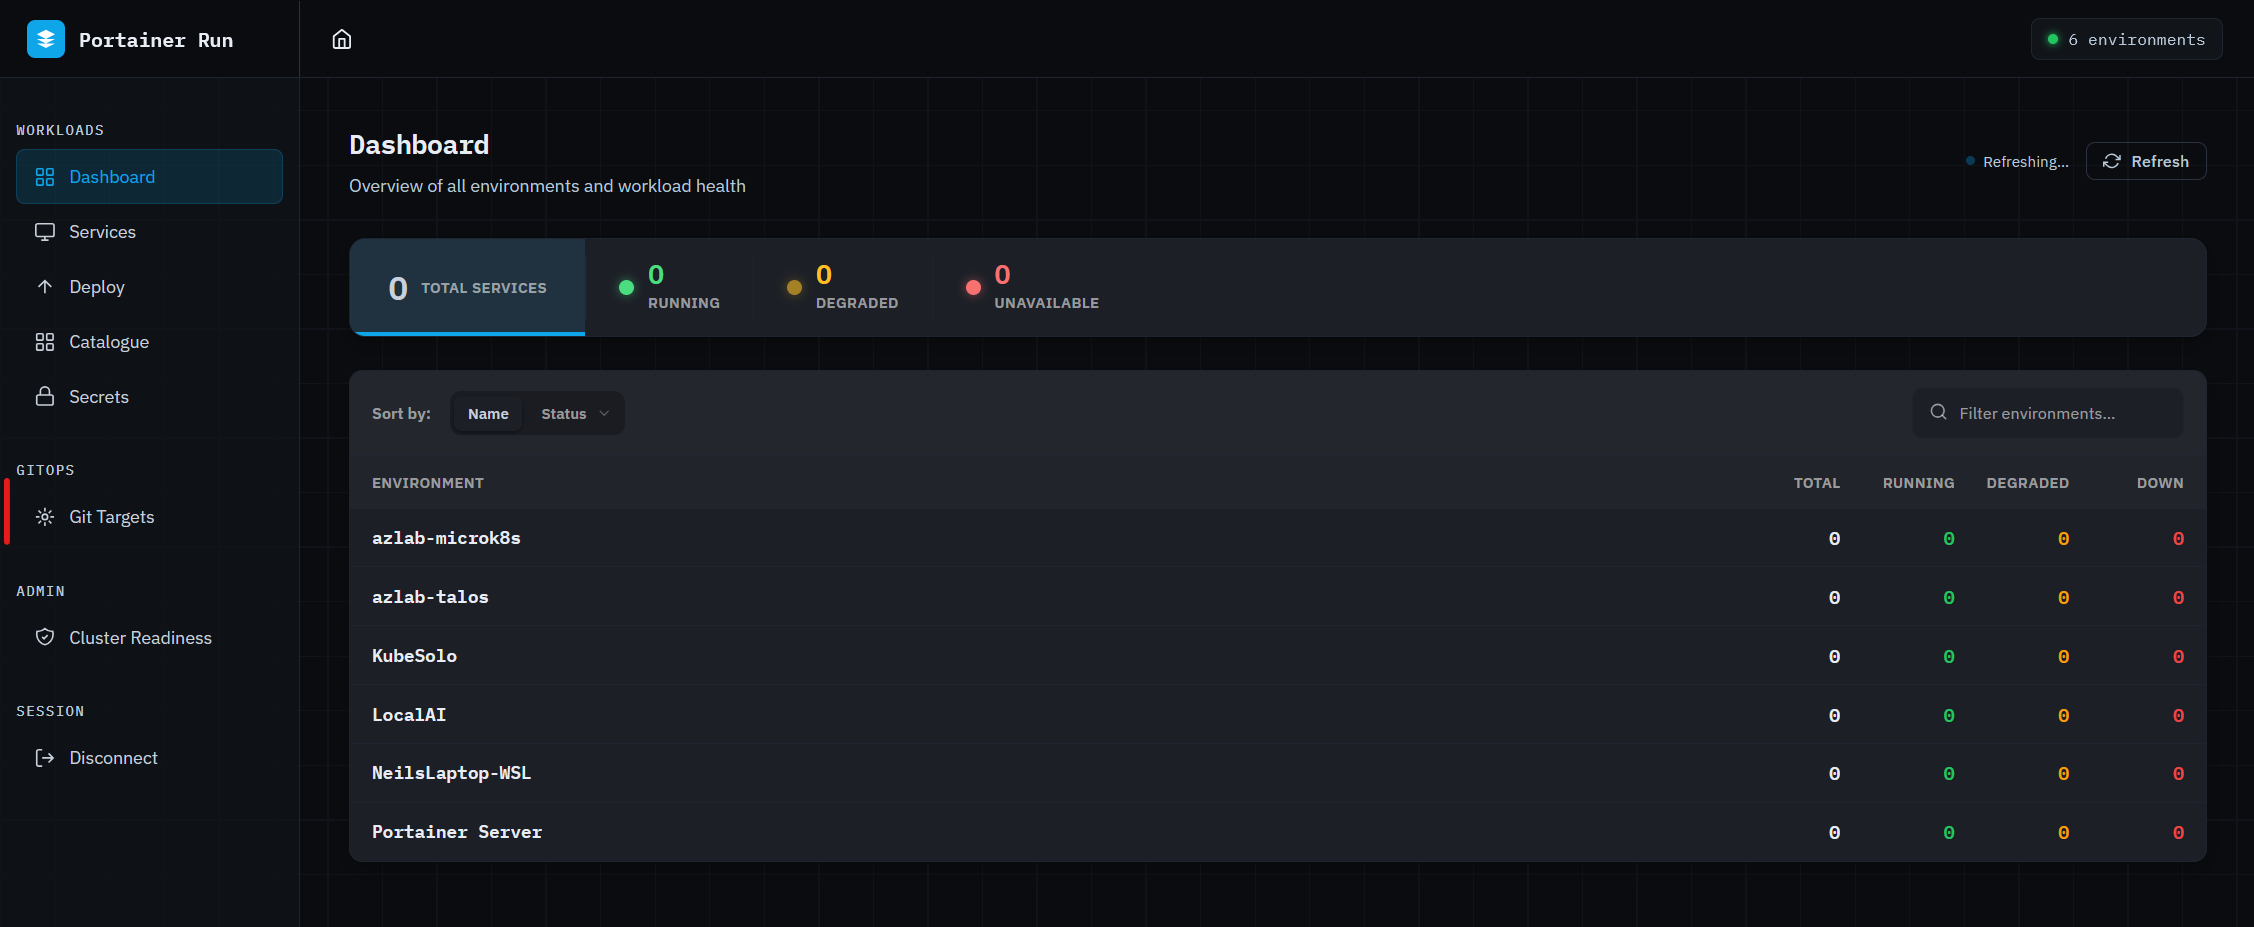This screenshot has width=2254, height=927.
Task: Click the DEGRADED column header in table
Action: click(2027, 483)
